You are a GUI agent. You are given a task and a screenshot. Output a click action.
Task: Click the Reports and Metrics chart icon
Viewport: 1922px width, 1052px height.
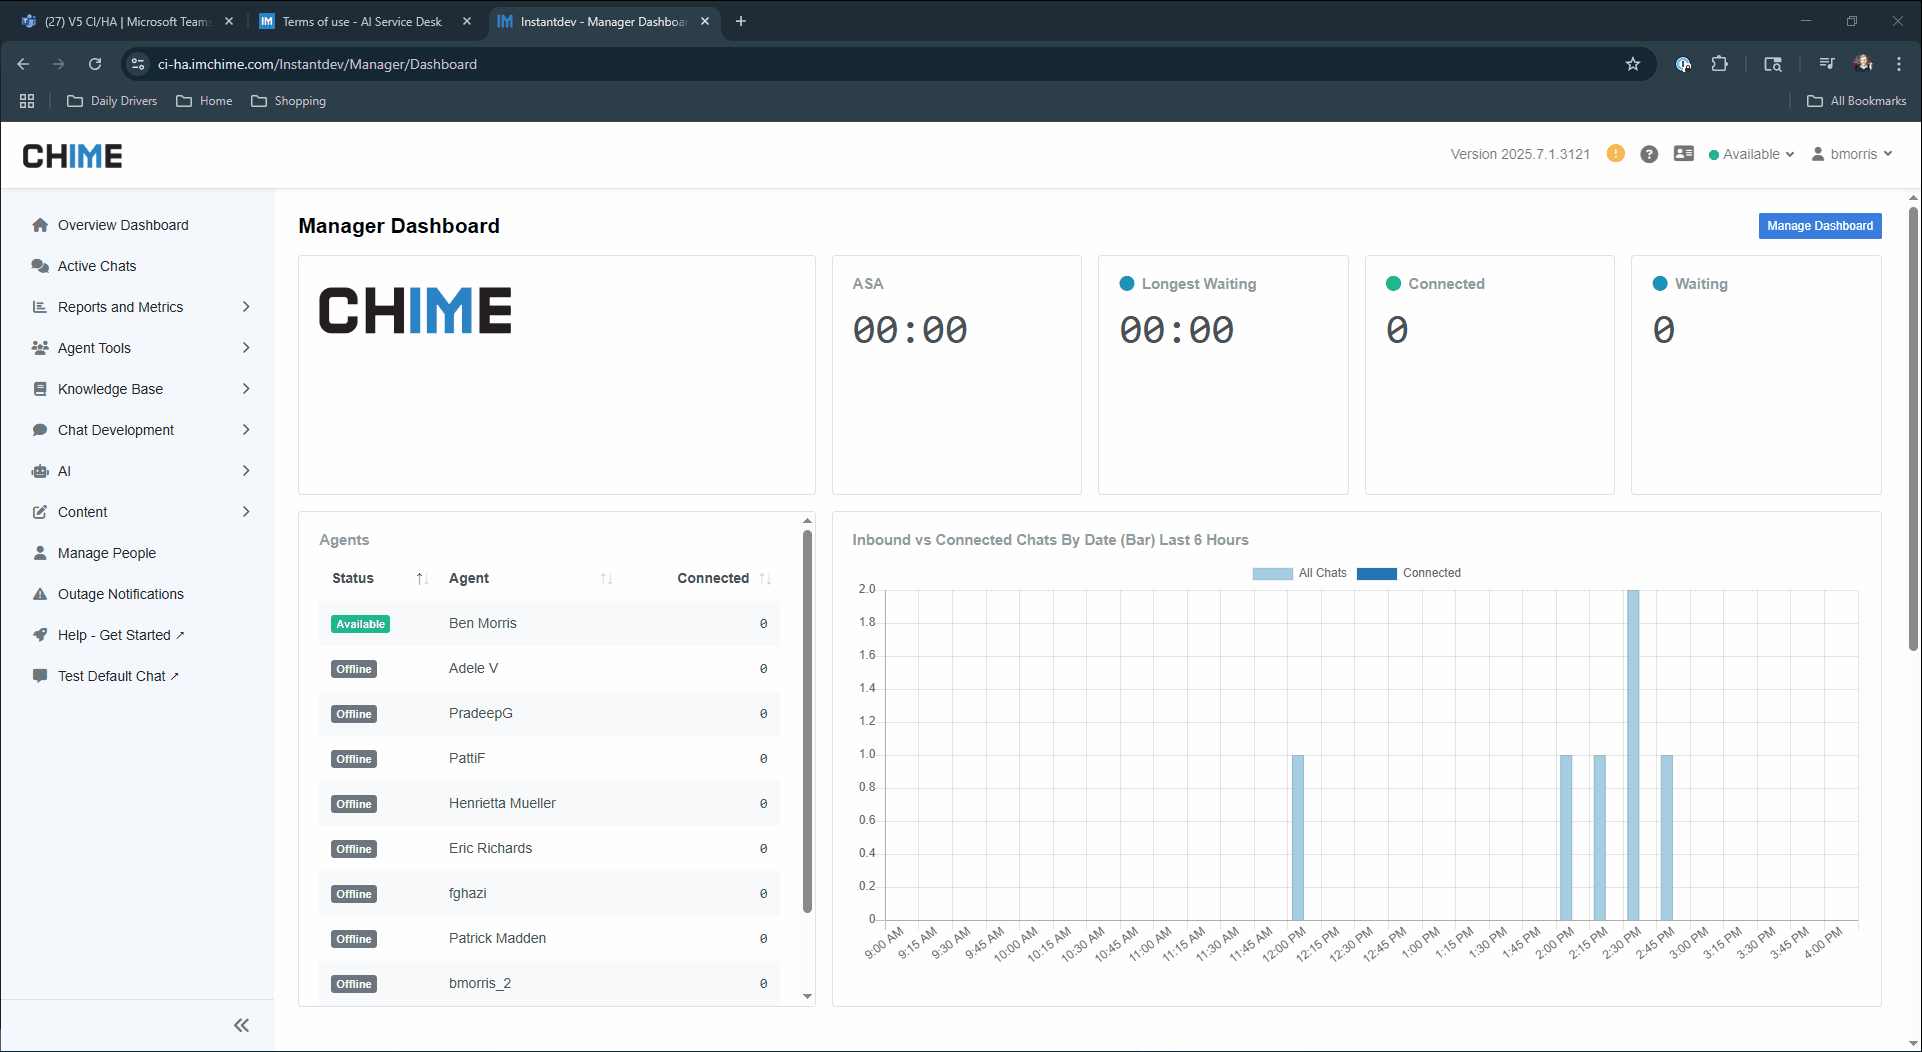pyautogui.click(x=40, y=307)
